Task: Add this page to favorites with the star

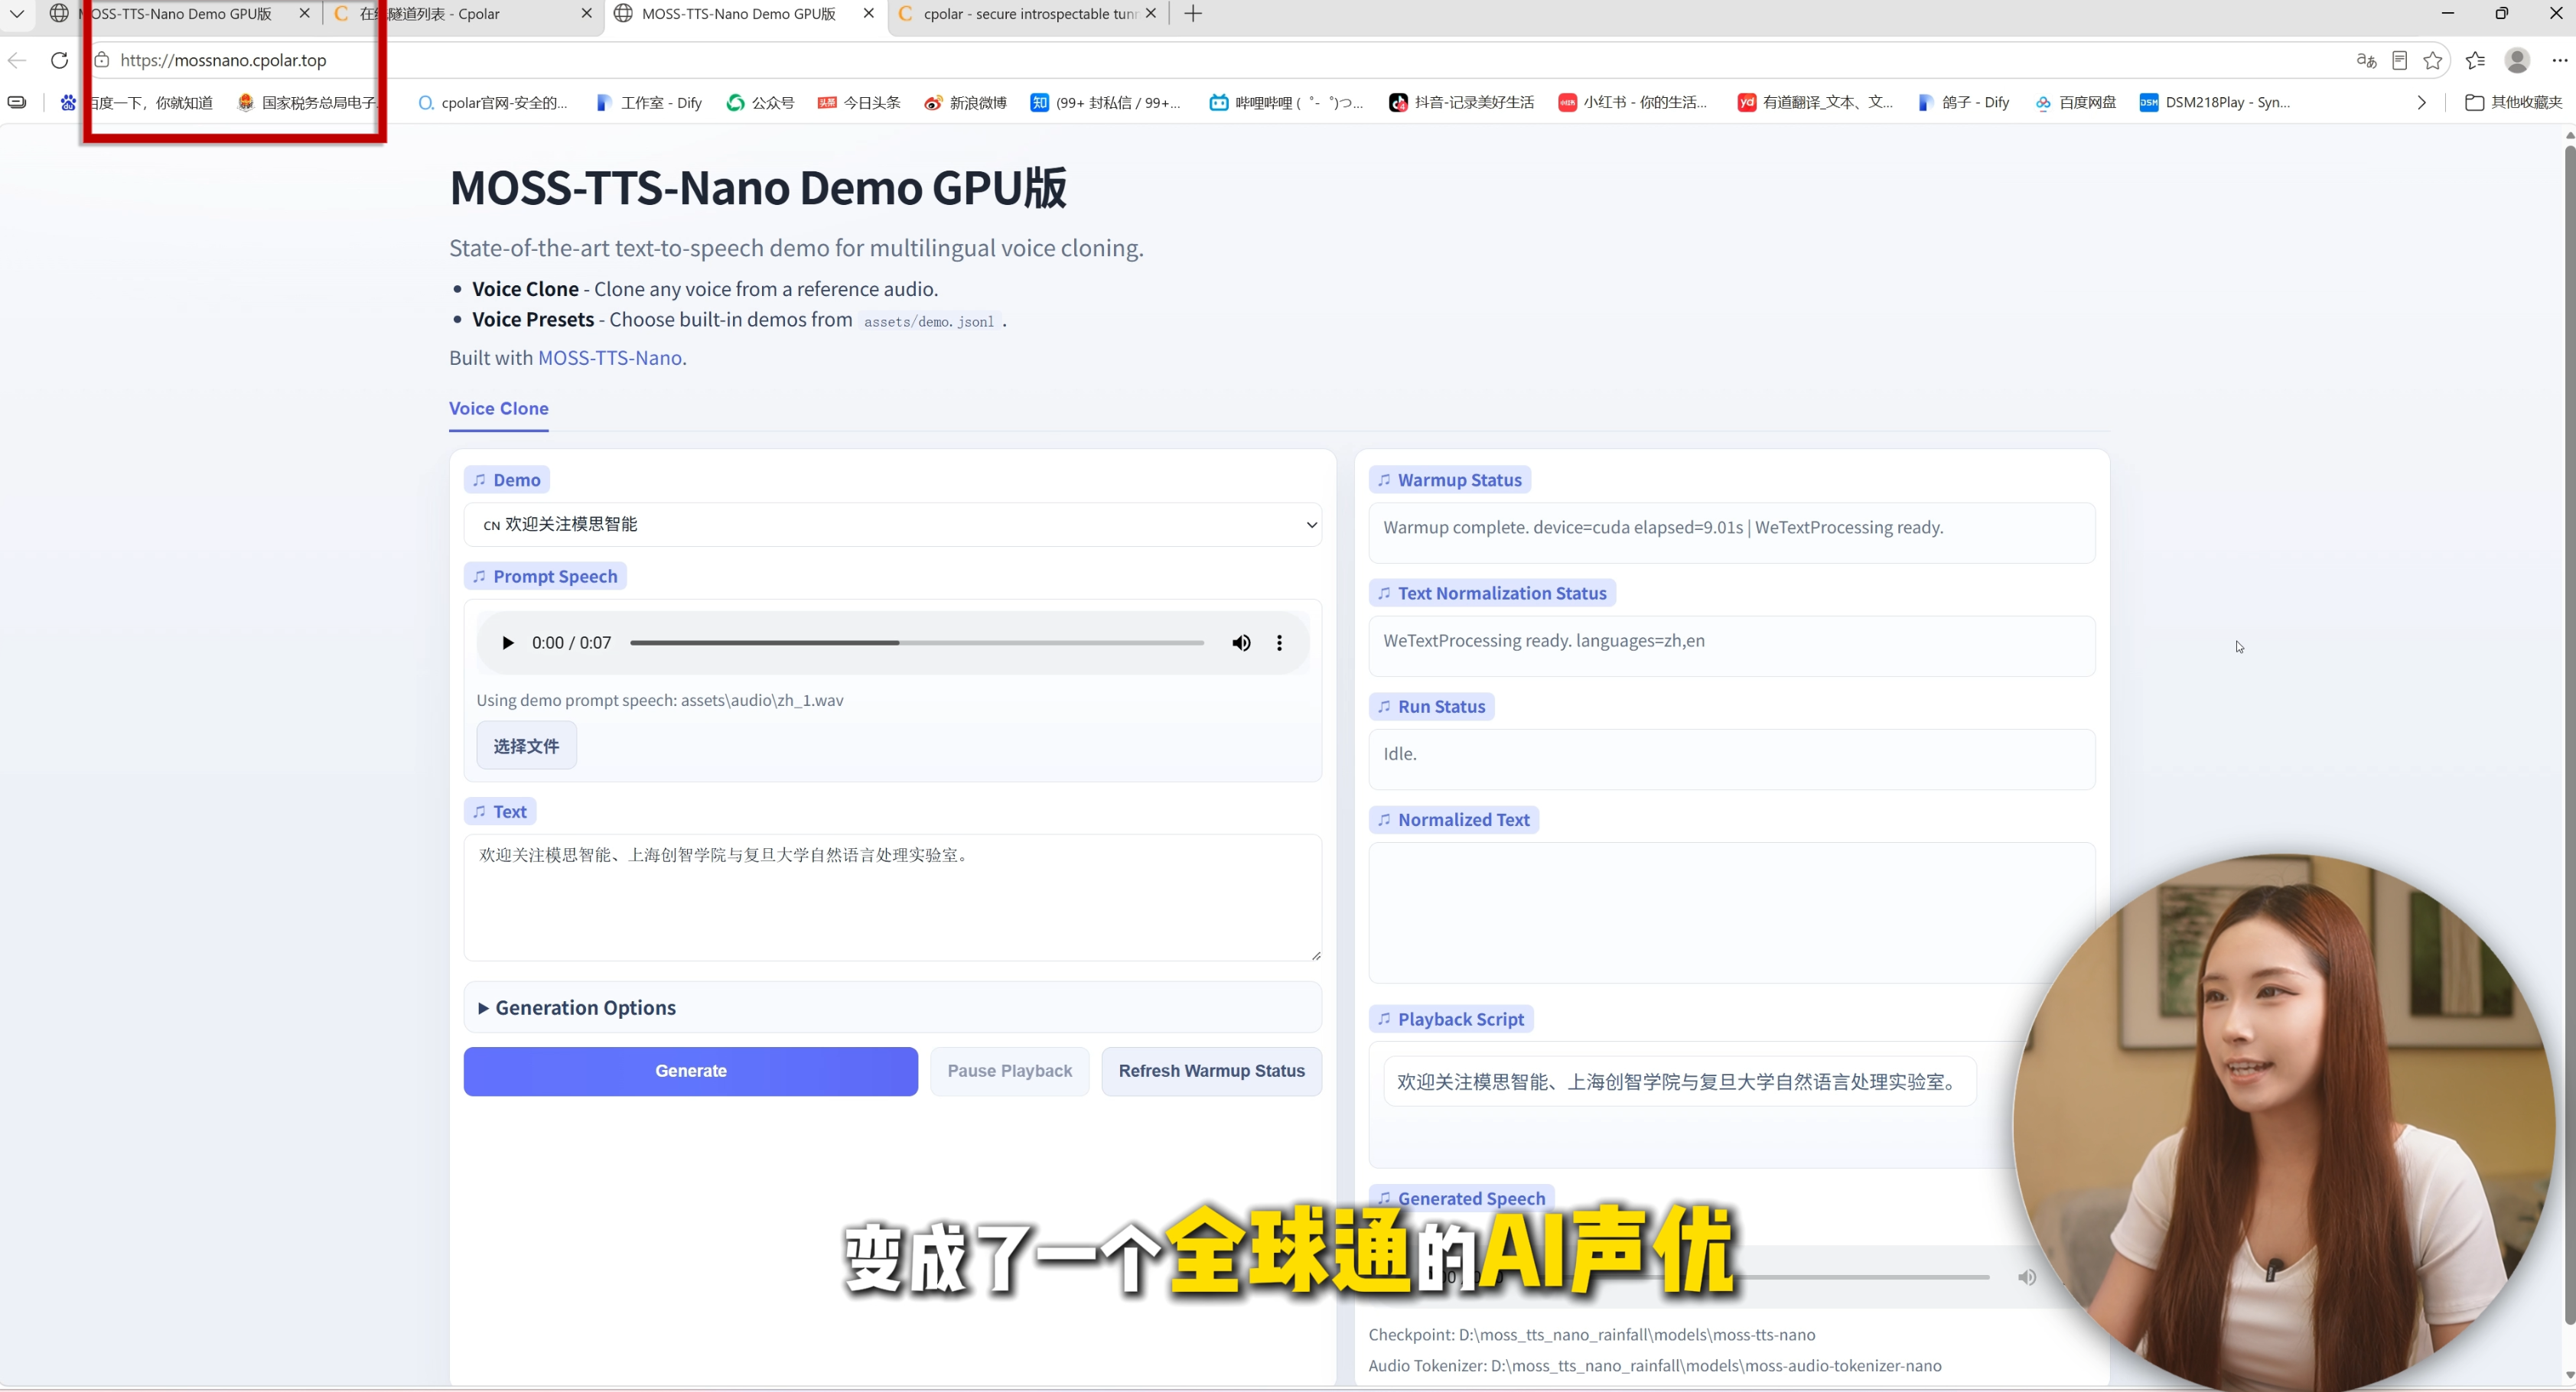Action: tap(2433, 60)
